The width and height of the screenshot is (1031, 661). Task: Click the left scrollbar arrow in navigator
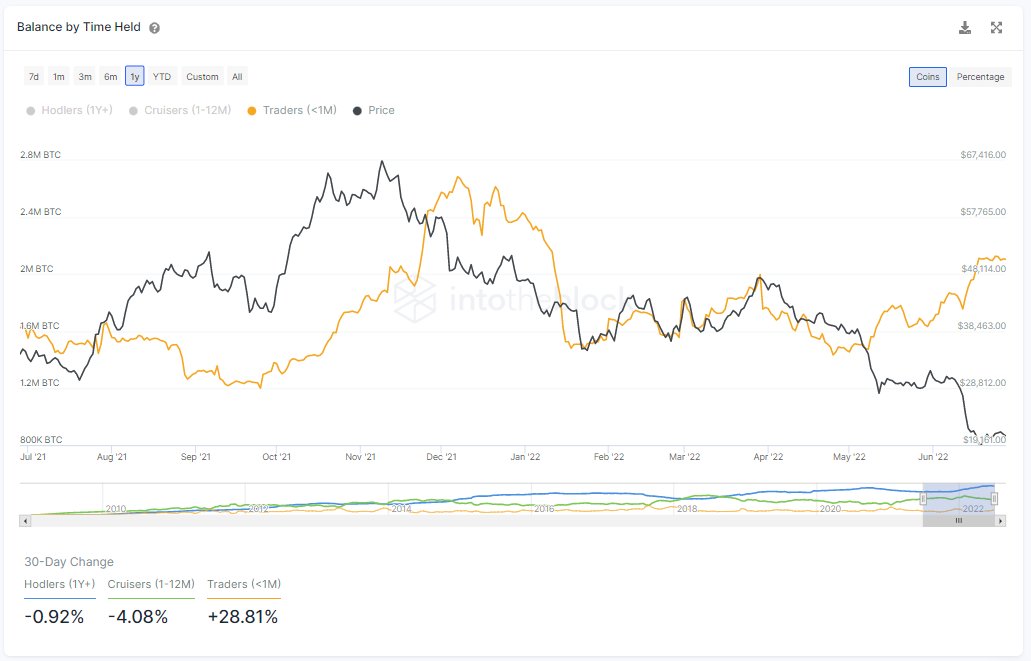point(25,521)
